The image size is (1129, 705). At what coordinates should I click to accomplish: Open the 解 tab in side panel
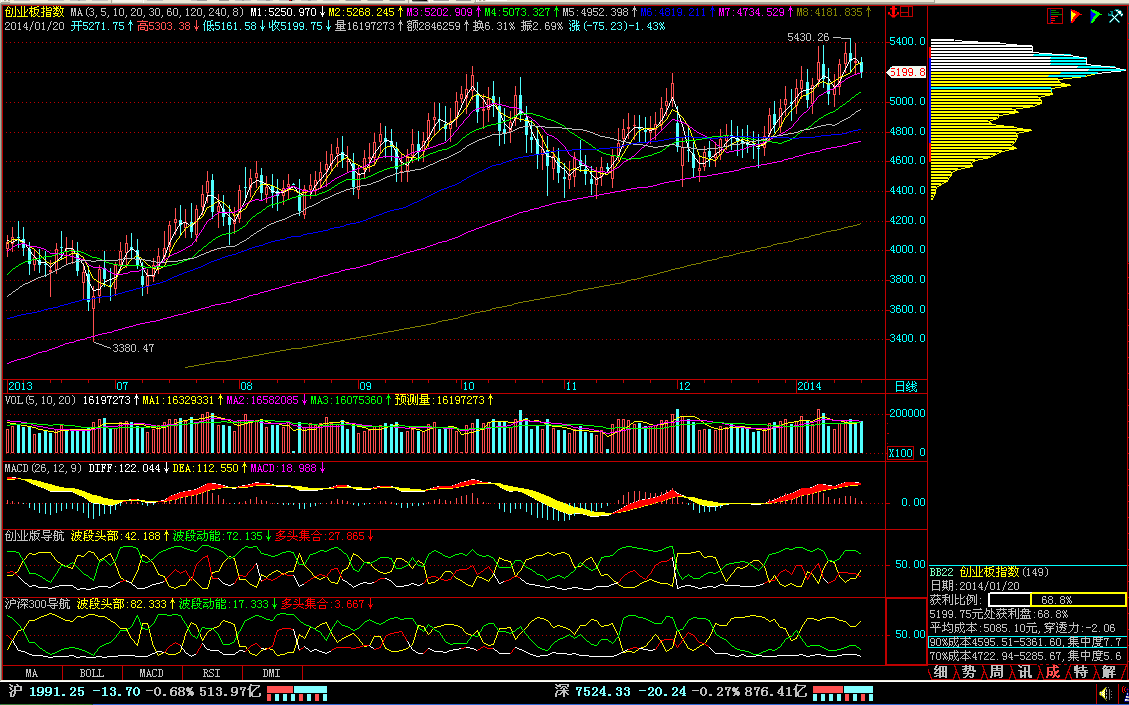coord(1109,673)
